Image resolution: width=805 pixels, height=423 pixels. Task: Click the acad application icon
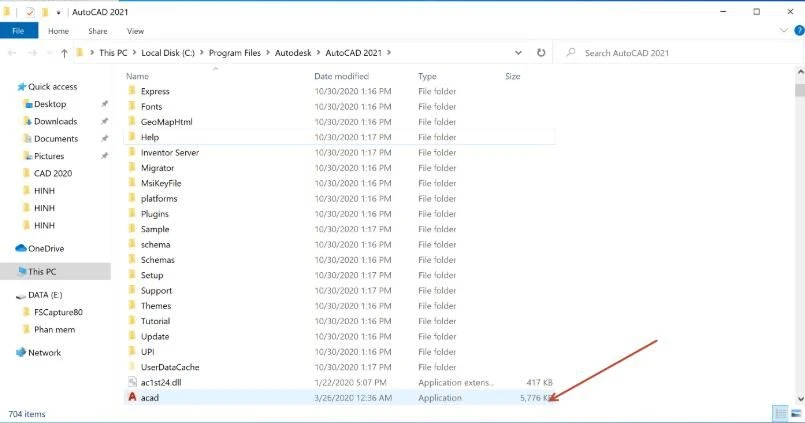coord(131,398)
